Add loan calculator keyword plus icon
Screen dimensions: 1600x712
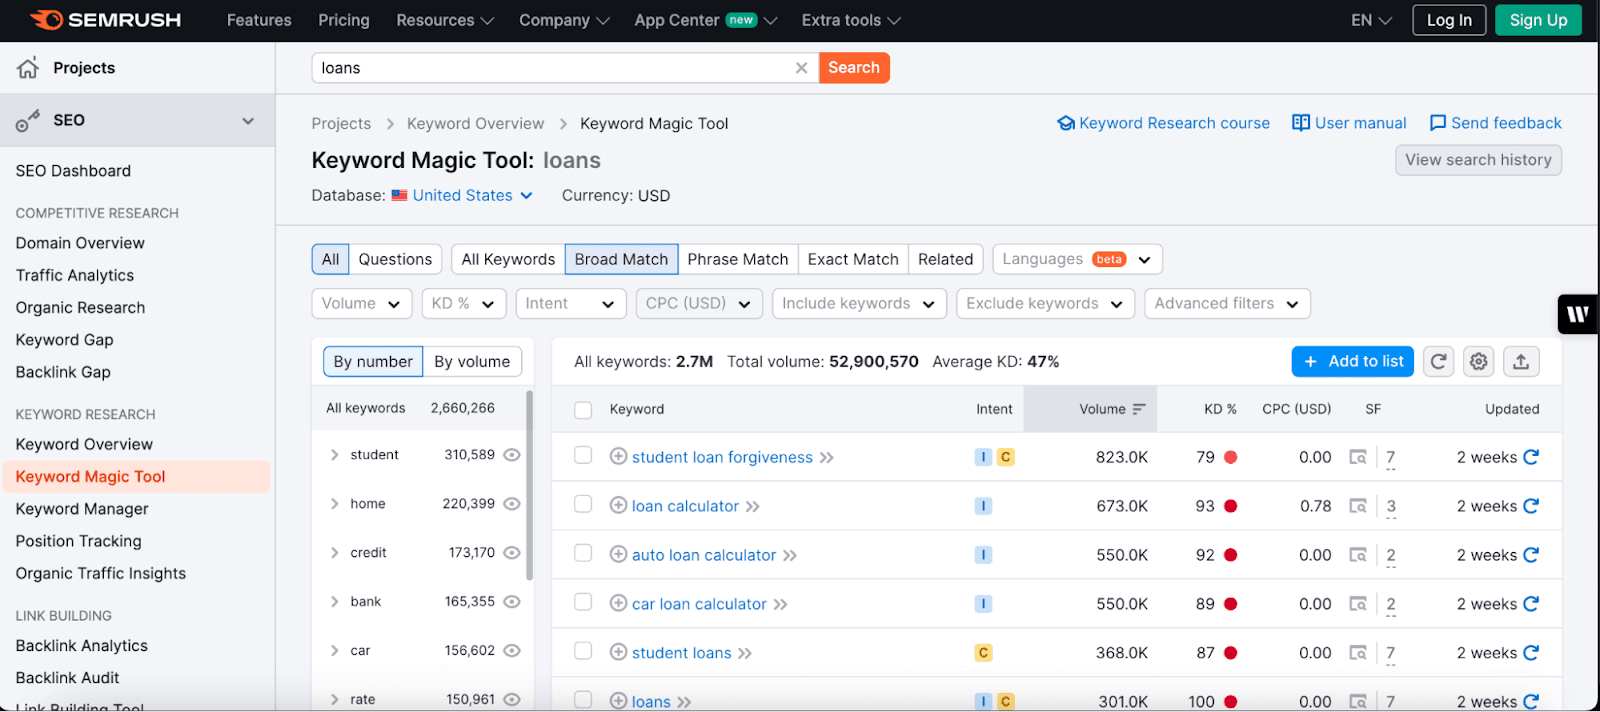pos(618,506)
